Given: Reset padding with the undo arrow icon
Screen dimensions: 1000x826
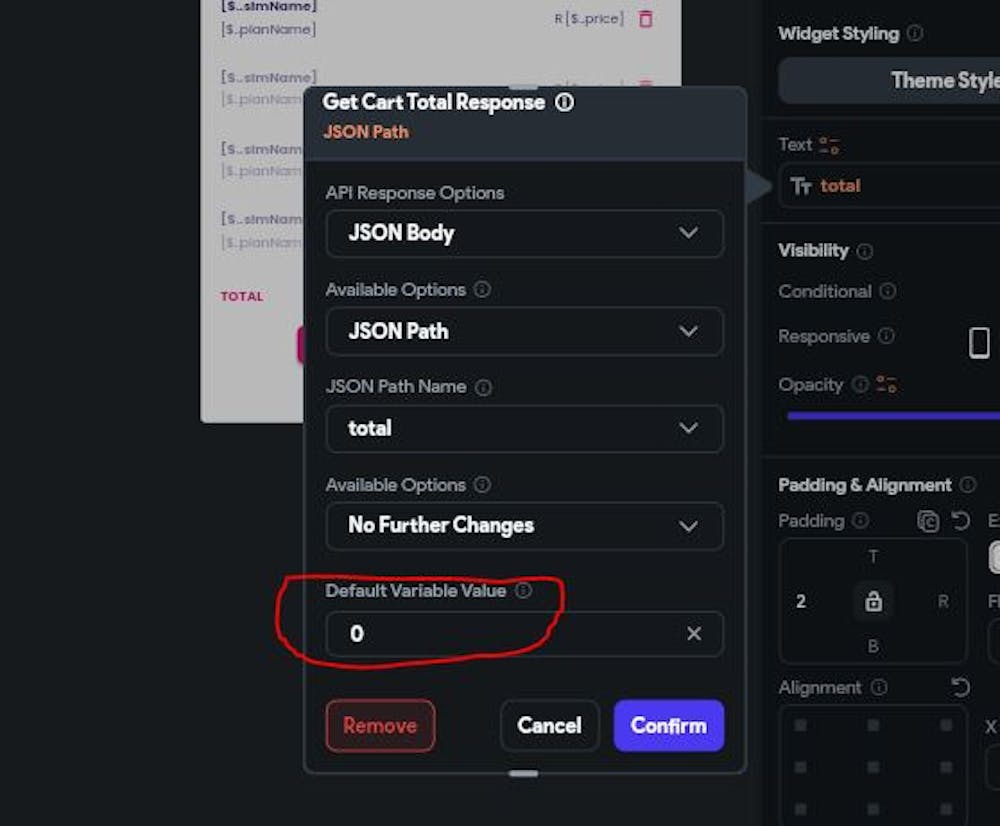Looking at the screenshot, I should tap(960, 521).
